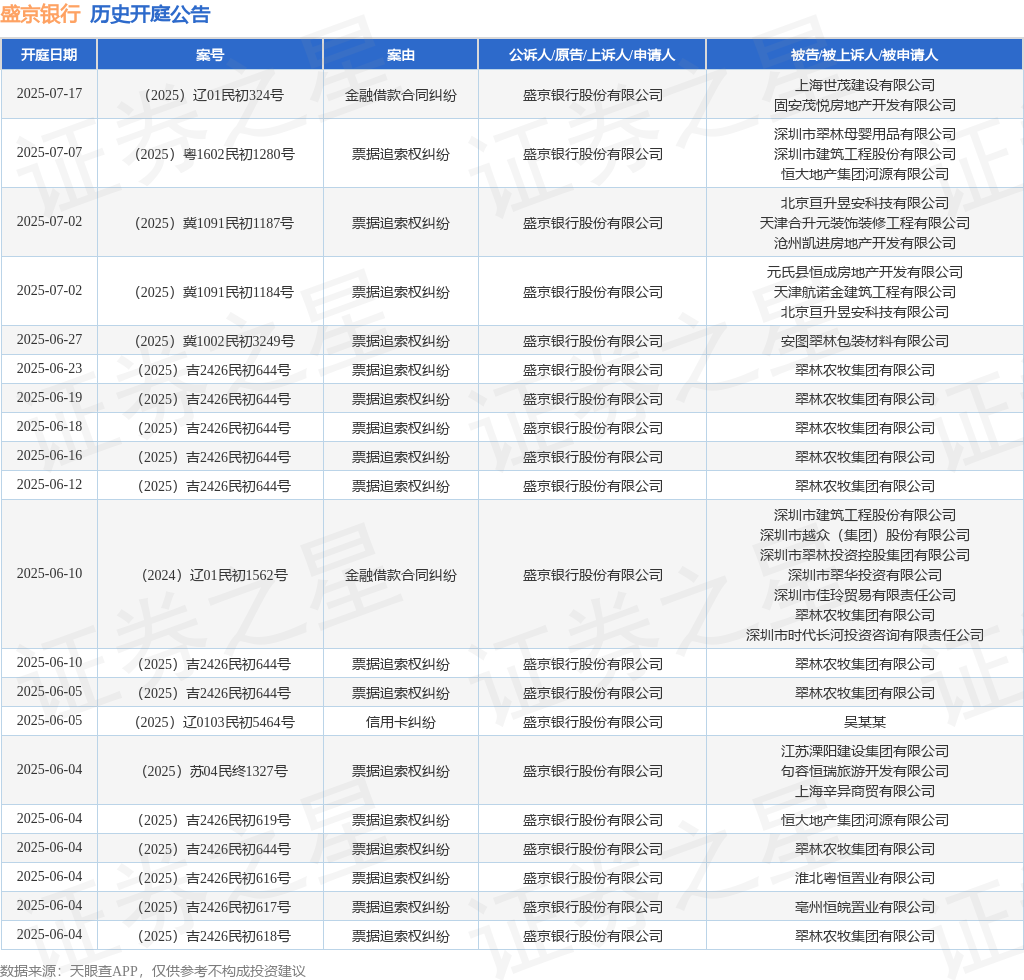Click date cell 2025-06-16
1024x980 pixels.
click(x=50, y=455)
